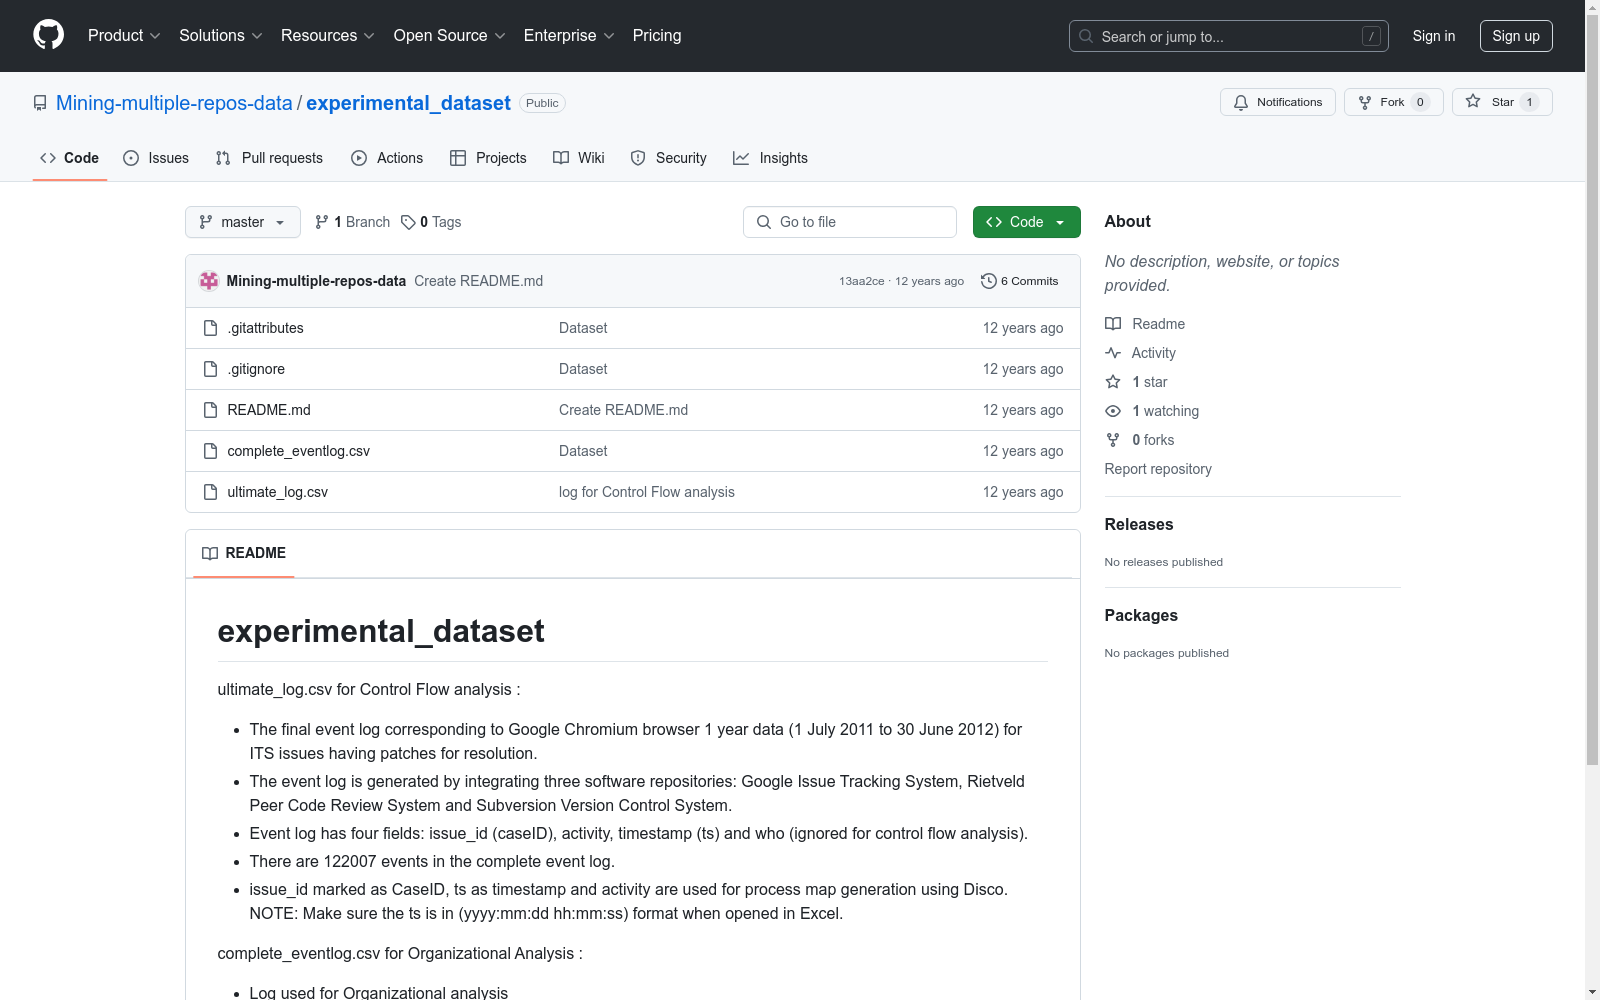1600x1000 pixels.
Task: Expand the Solutions menu
Action: click(221, 35)
